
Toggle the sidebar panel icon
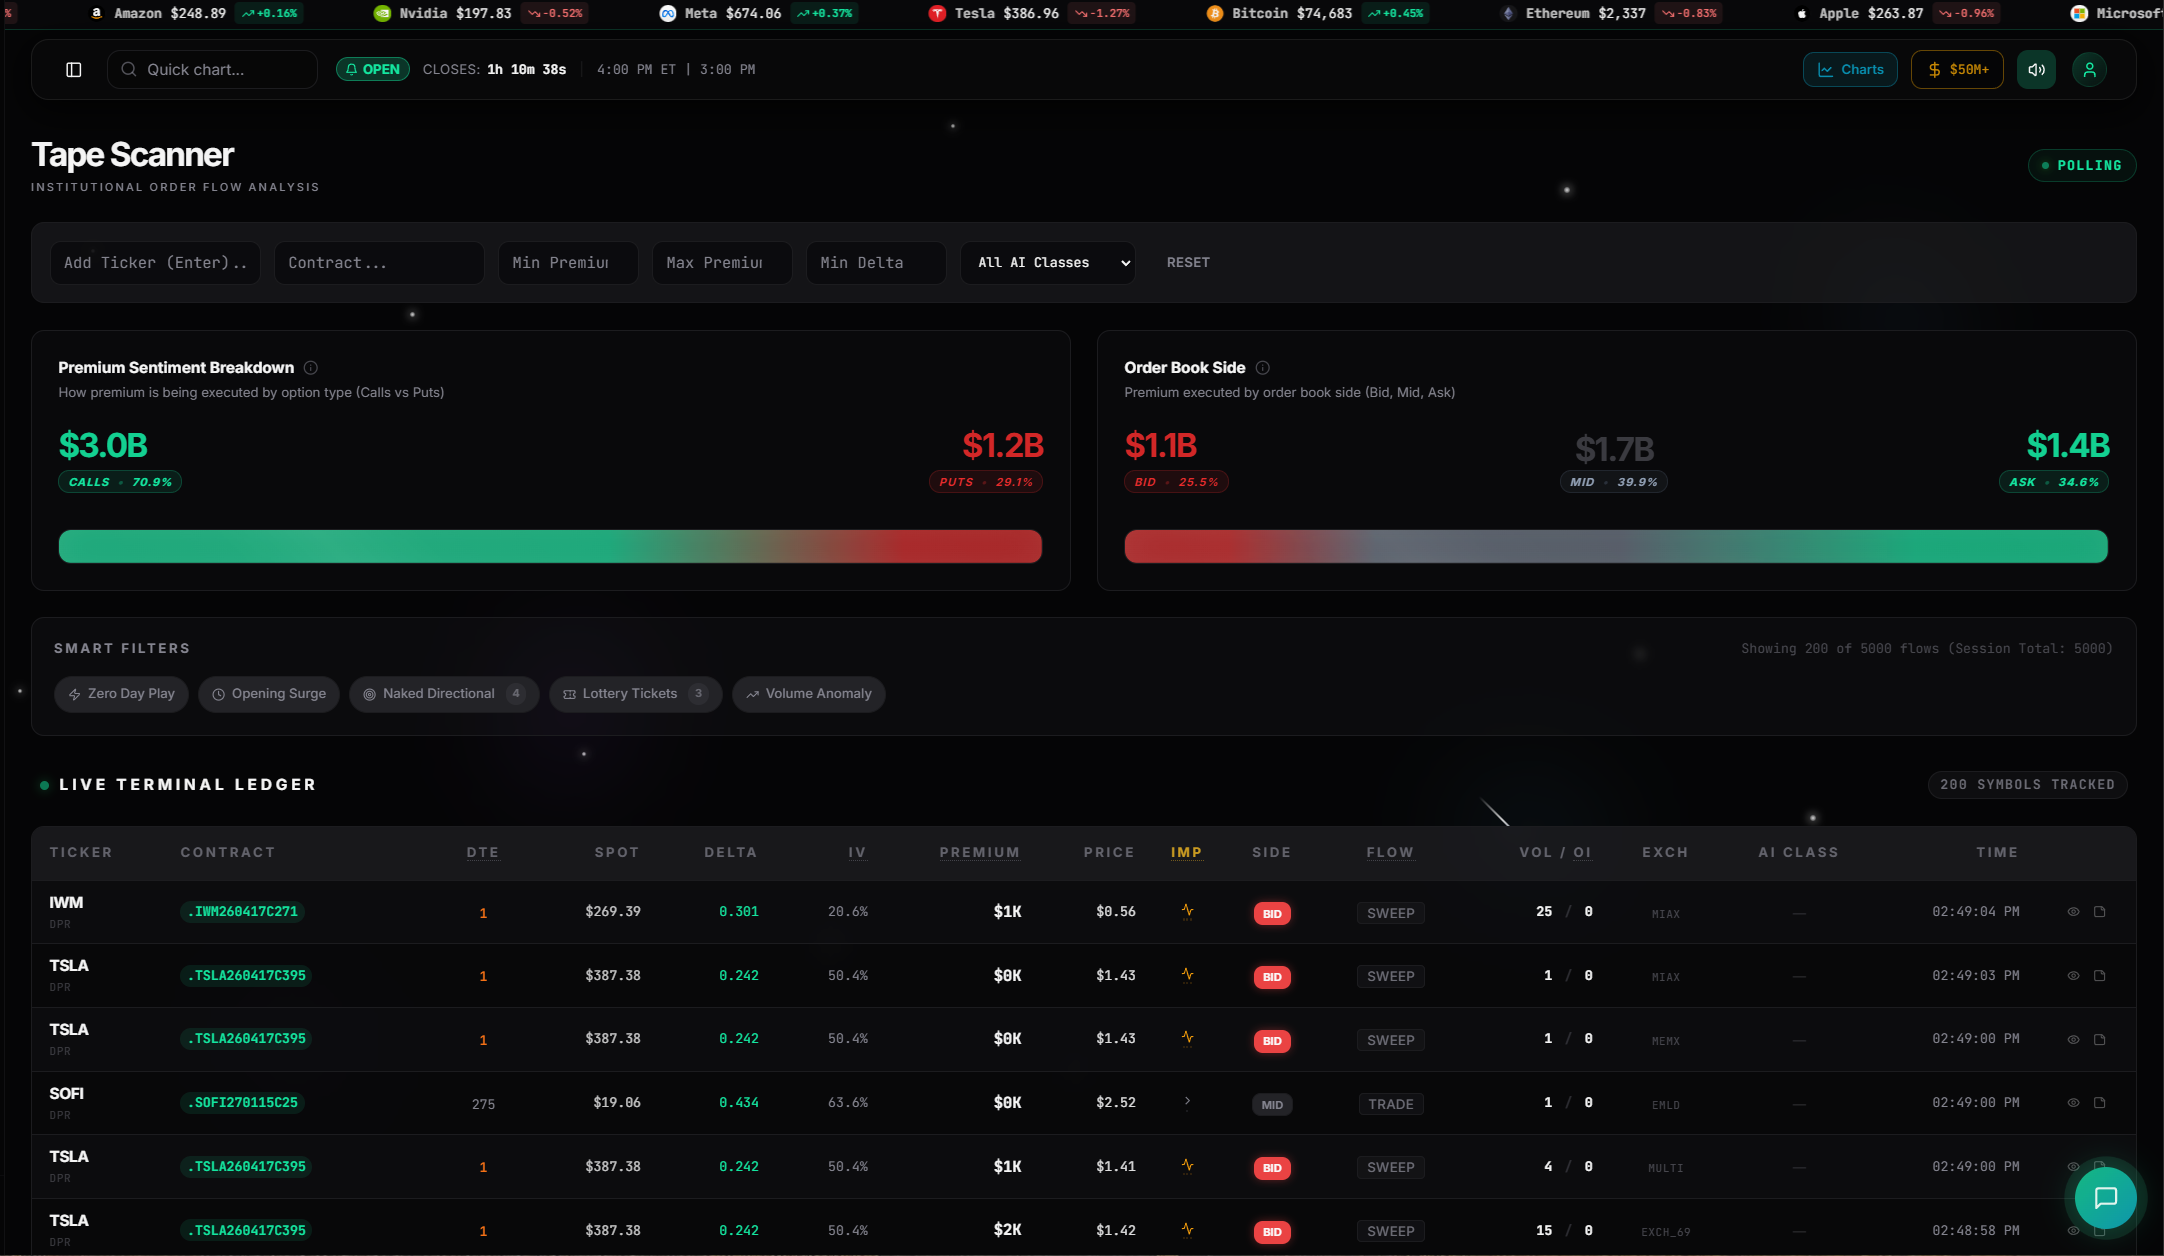[x=73, y=69]
